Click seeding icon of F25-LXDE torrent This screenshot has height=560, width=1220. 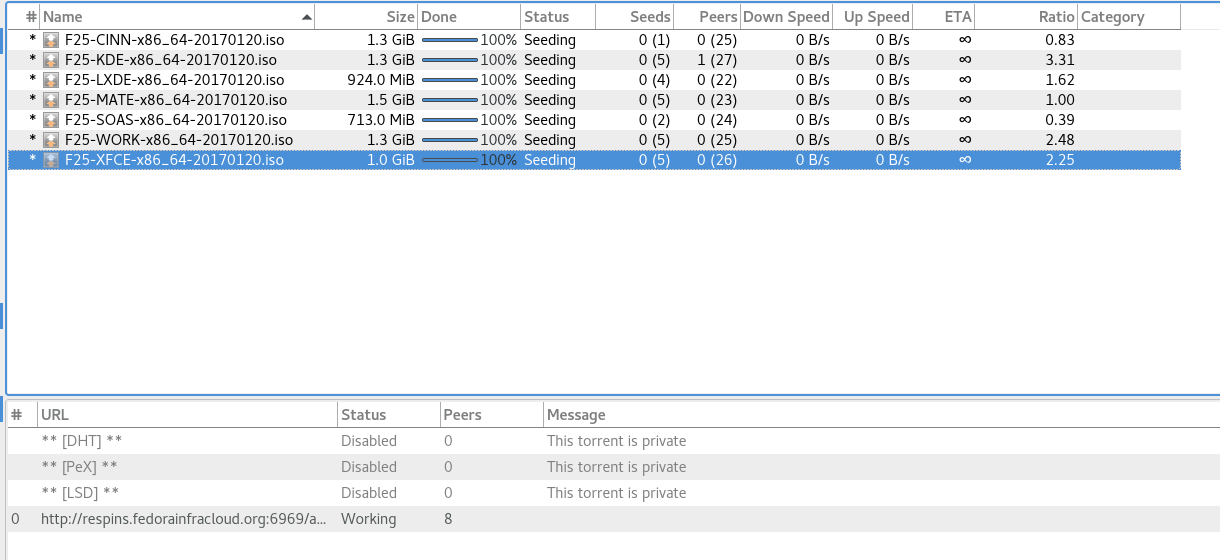pos(51,80)
